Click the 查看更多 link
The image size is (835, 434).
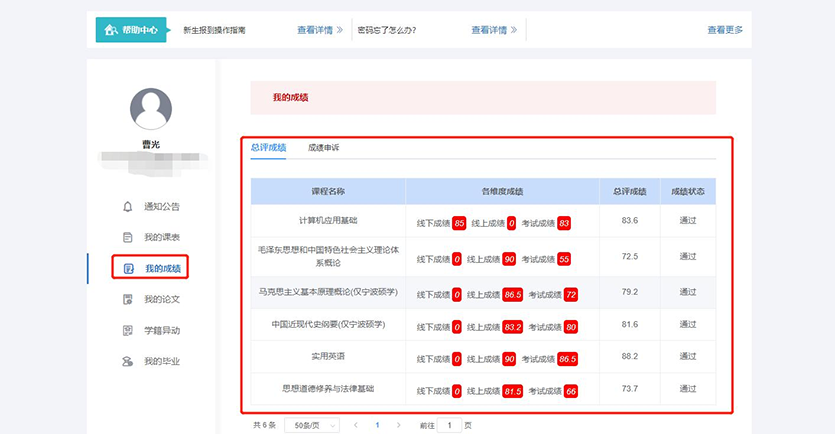(x=725, y=30)
